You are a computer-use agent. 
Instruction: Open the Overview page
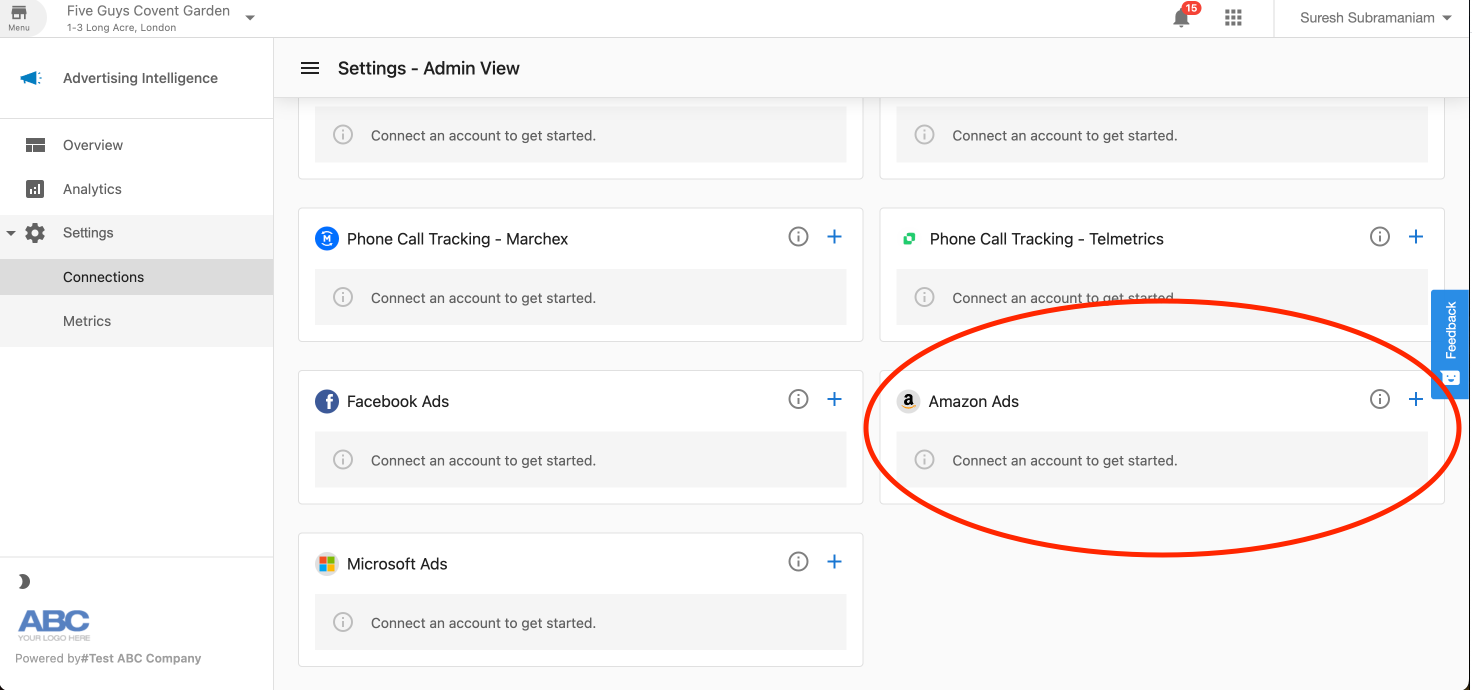pyautogui.click(x=93, y=145)
